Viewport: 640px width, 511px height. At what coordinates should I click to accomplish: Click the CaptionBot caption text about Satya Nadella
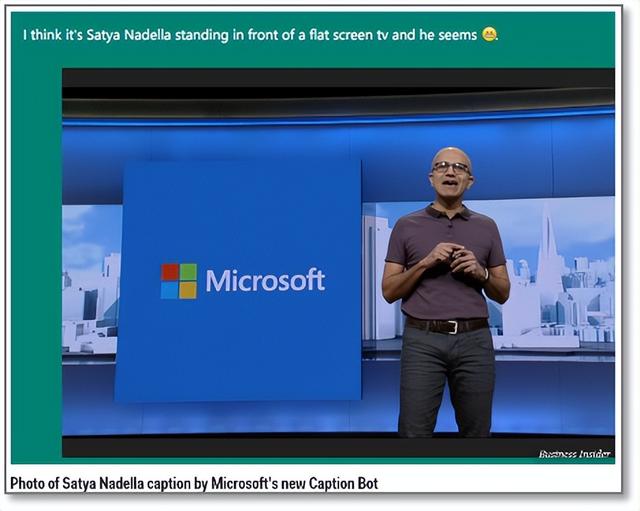coord(260,35)
